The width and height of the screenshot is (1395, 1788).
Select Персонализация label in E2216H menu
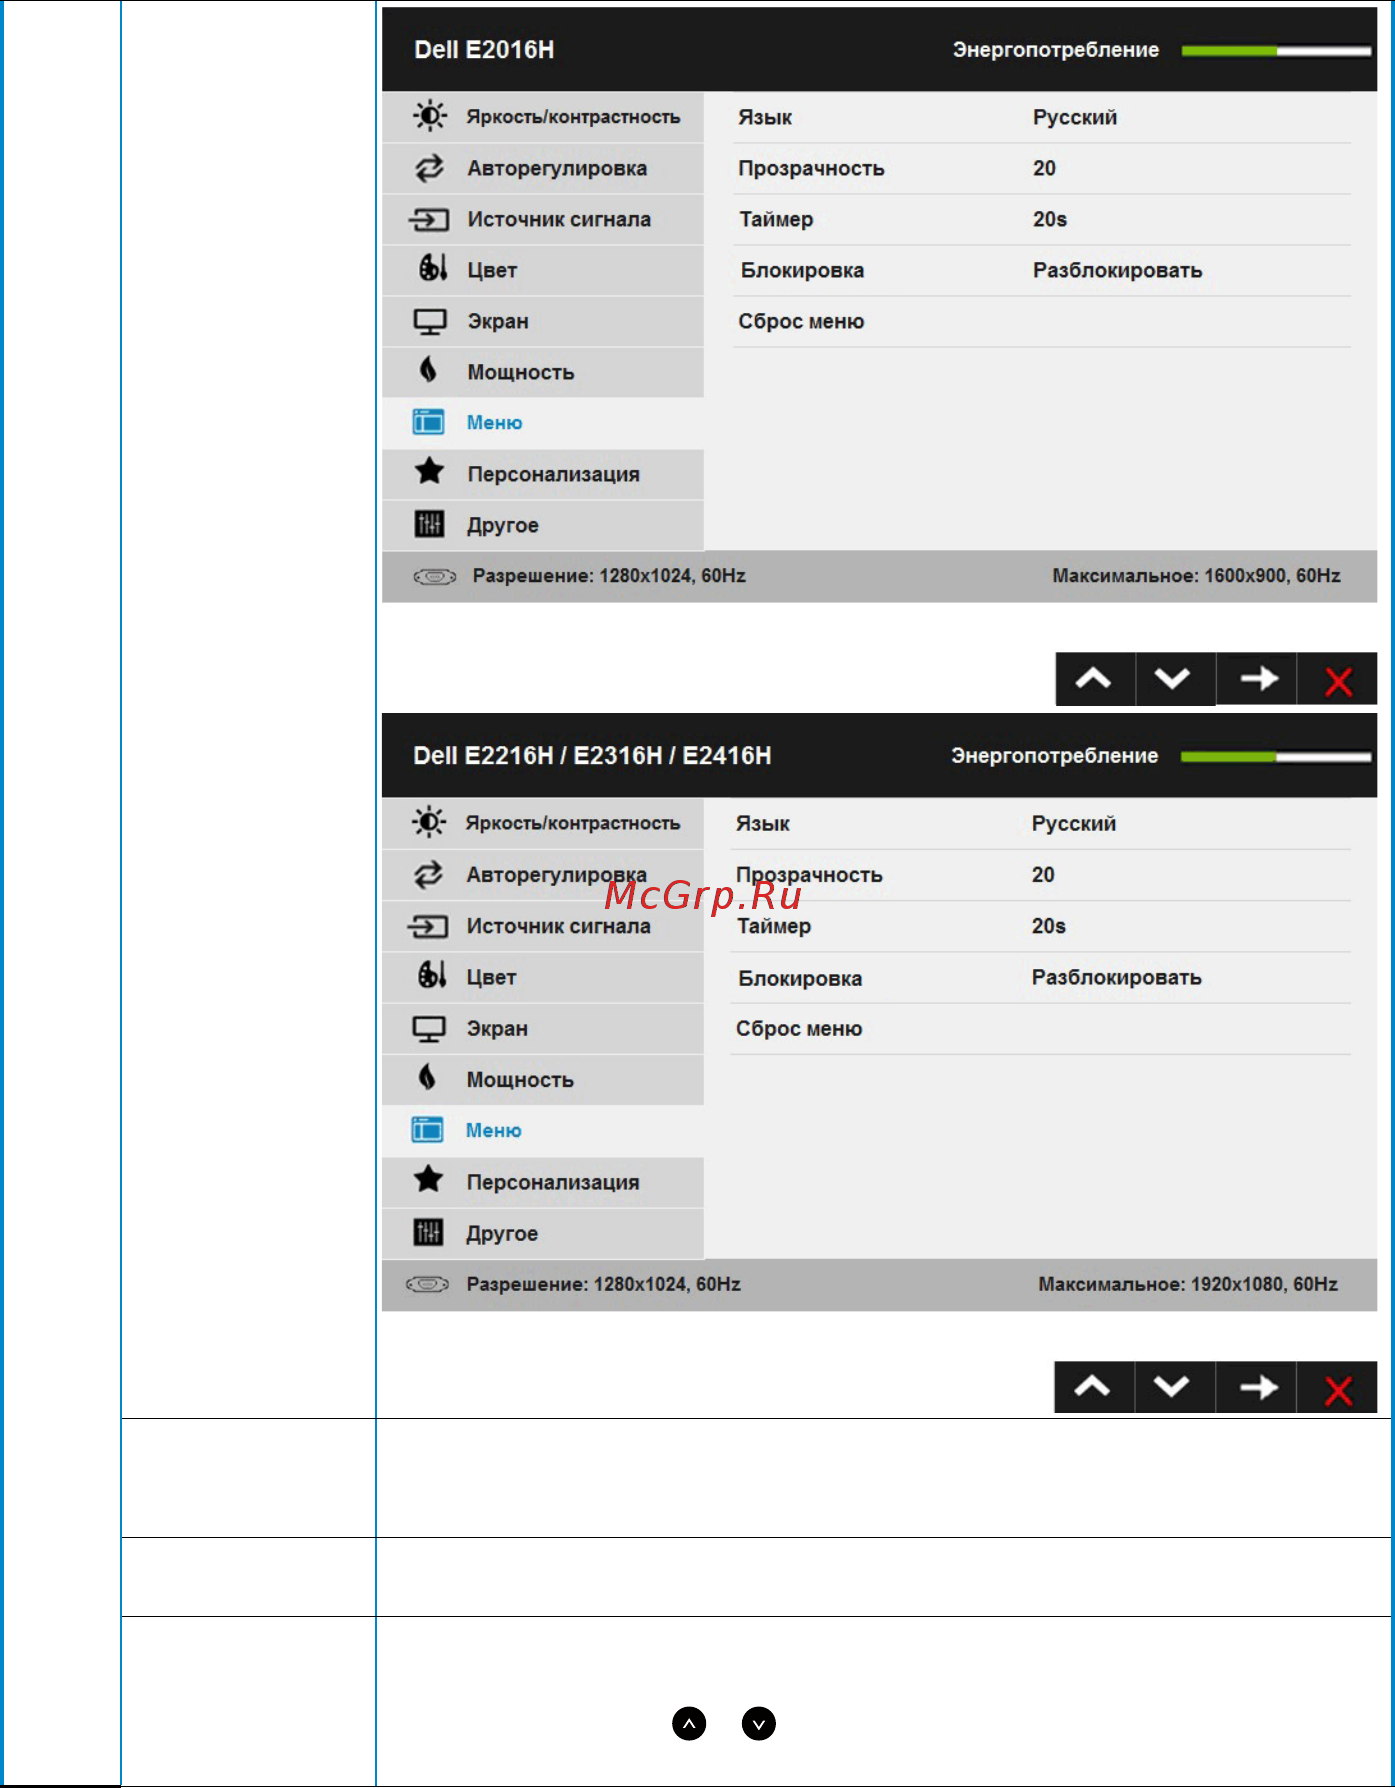[553, 1182]
